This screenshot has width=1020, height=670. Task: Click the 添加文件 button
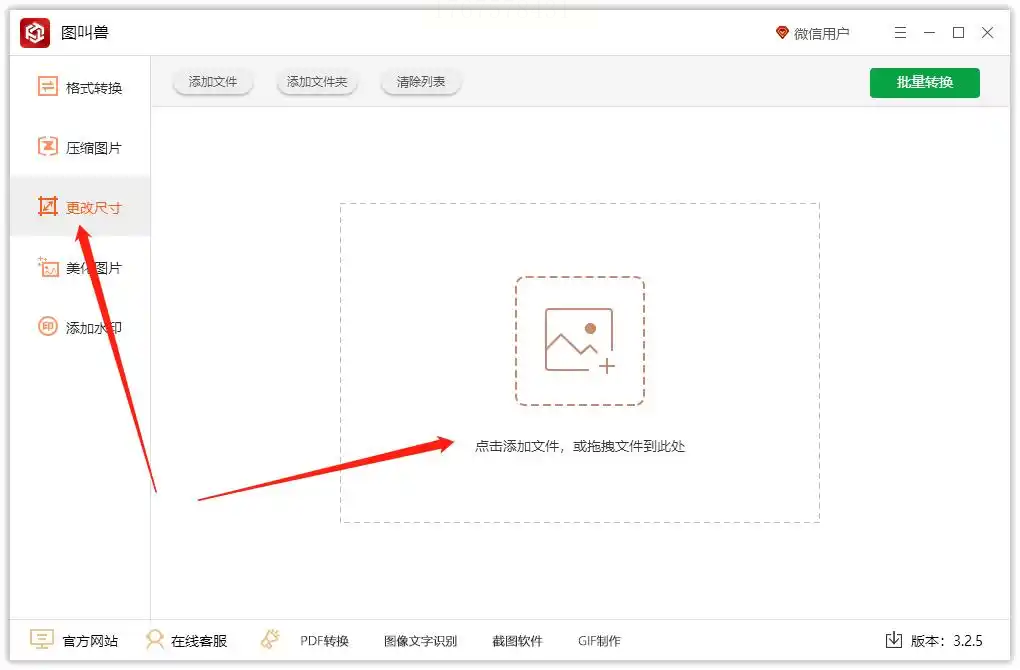[213, 82]
